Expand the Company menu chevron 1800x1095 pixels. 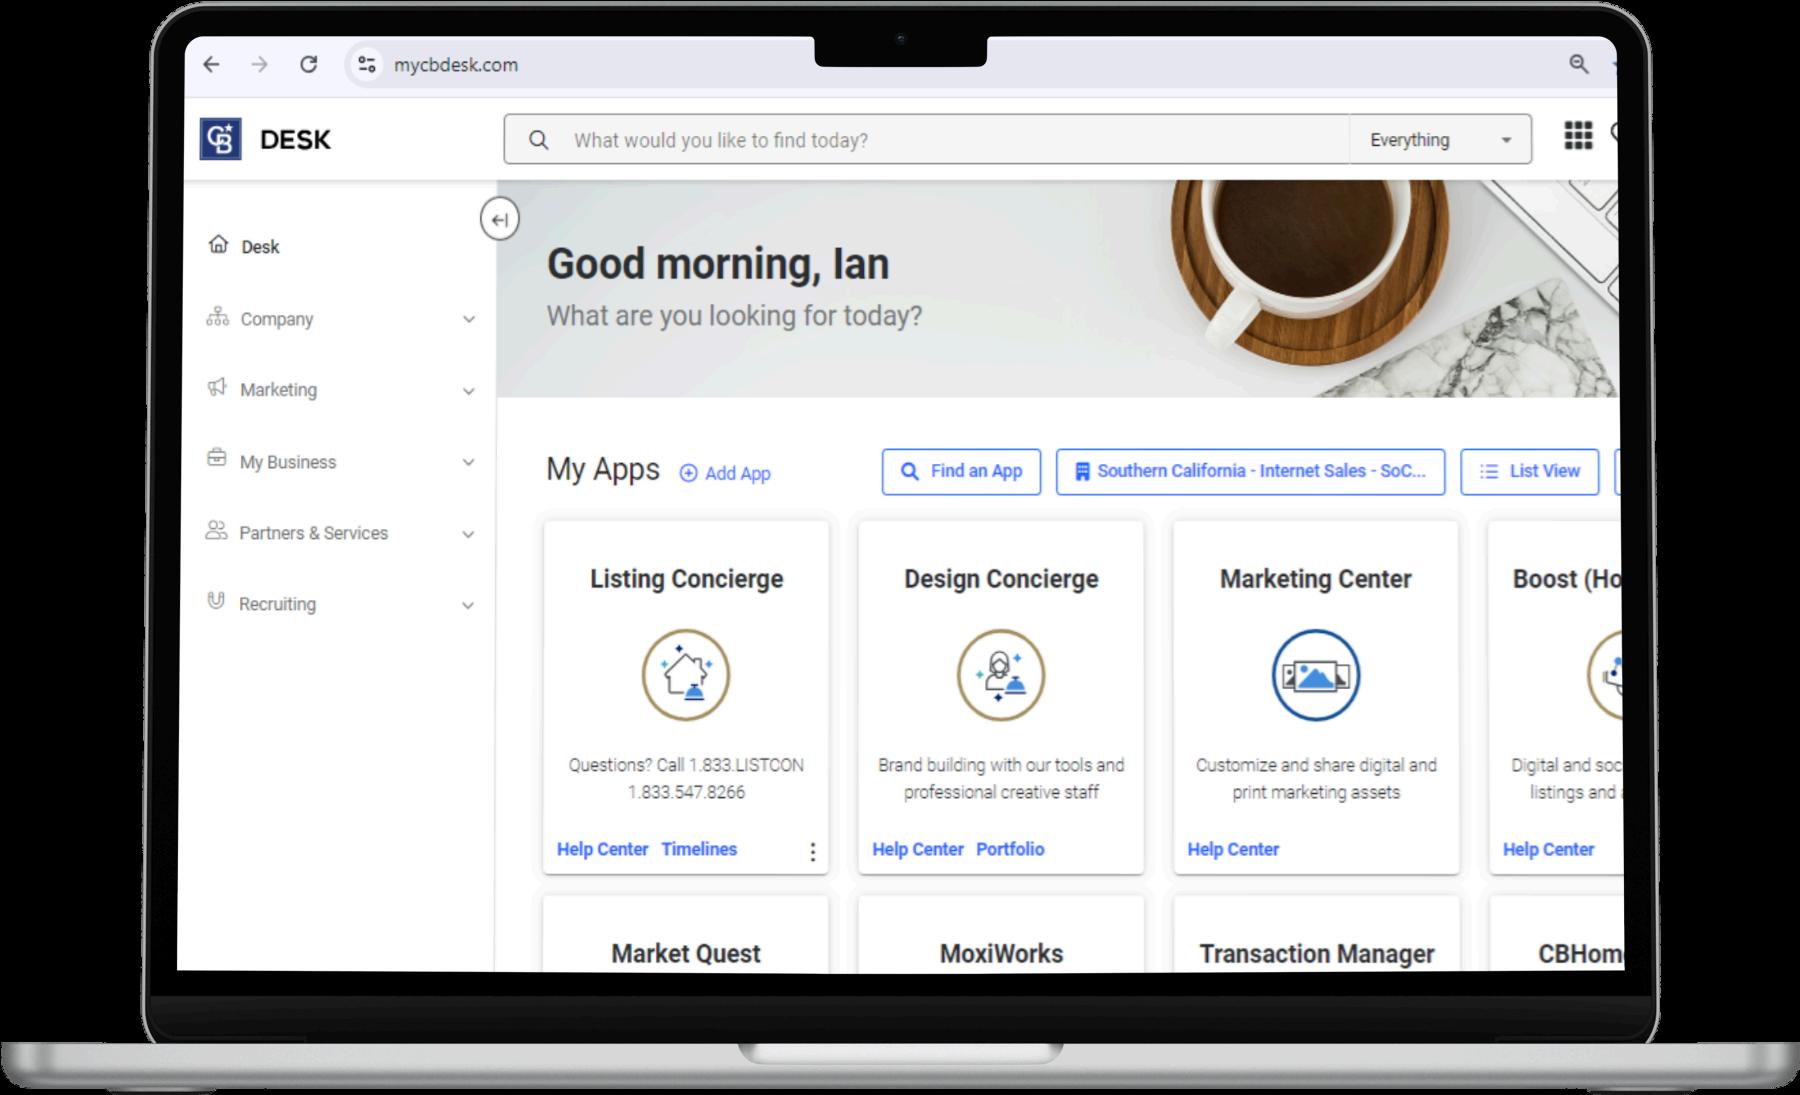point(468,320)
